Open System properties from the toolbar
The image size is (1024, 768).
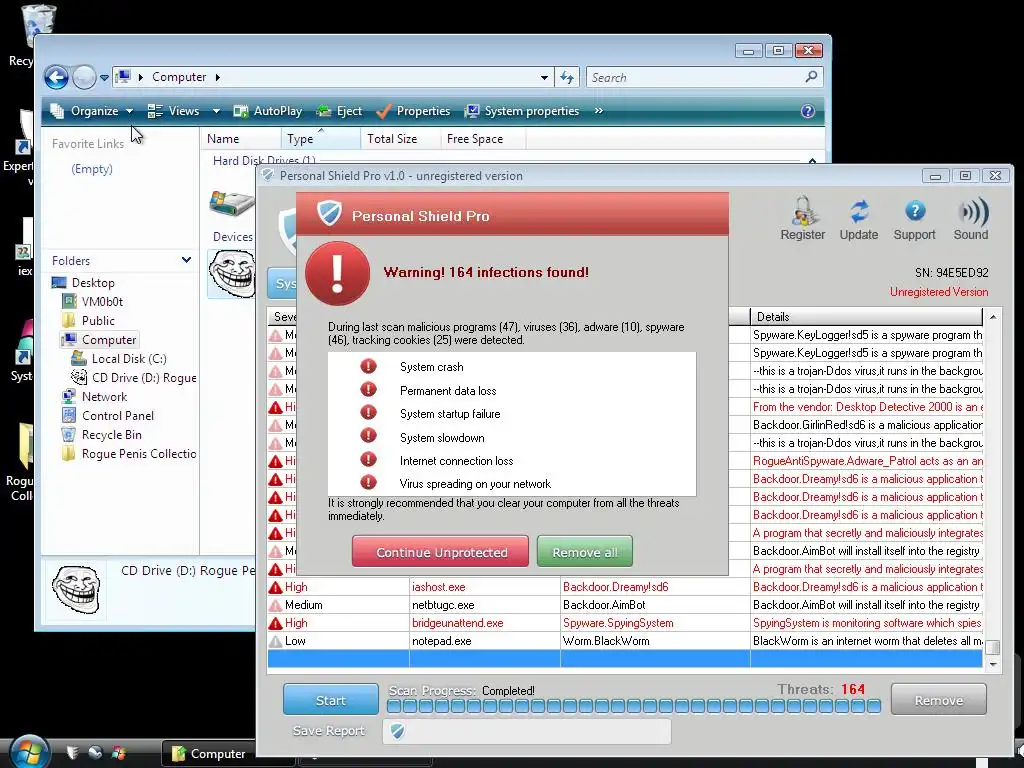522,111
